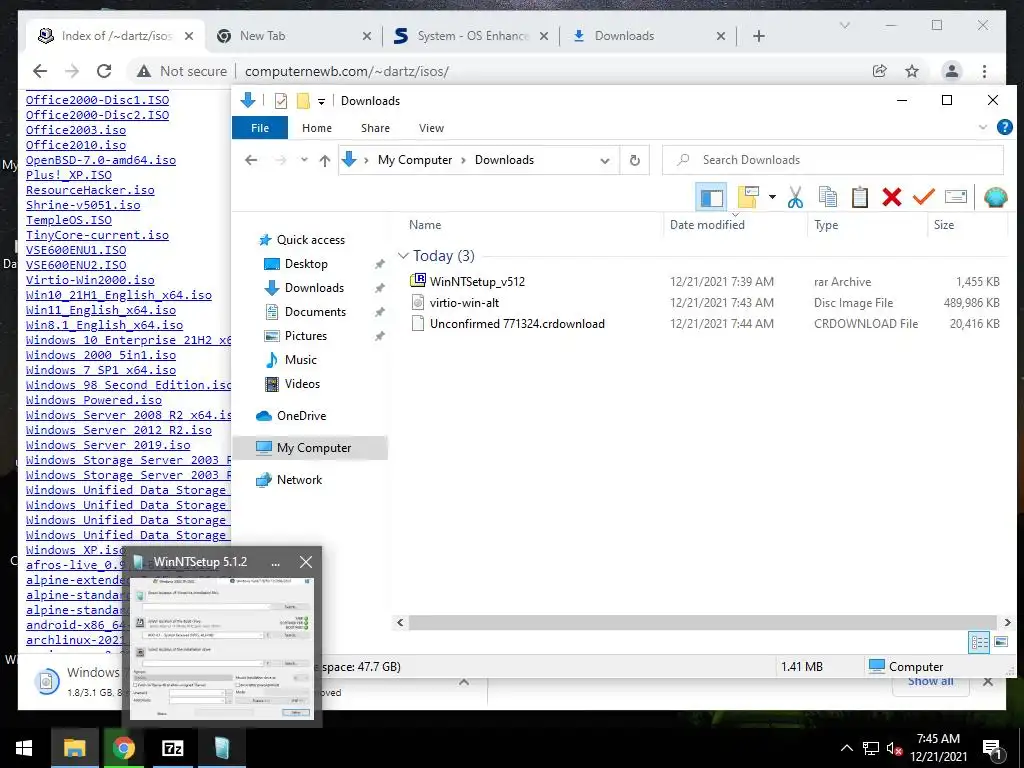Open the File ribbon tab
This screenshot has width=1024, height=768.
coord(260,128)
